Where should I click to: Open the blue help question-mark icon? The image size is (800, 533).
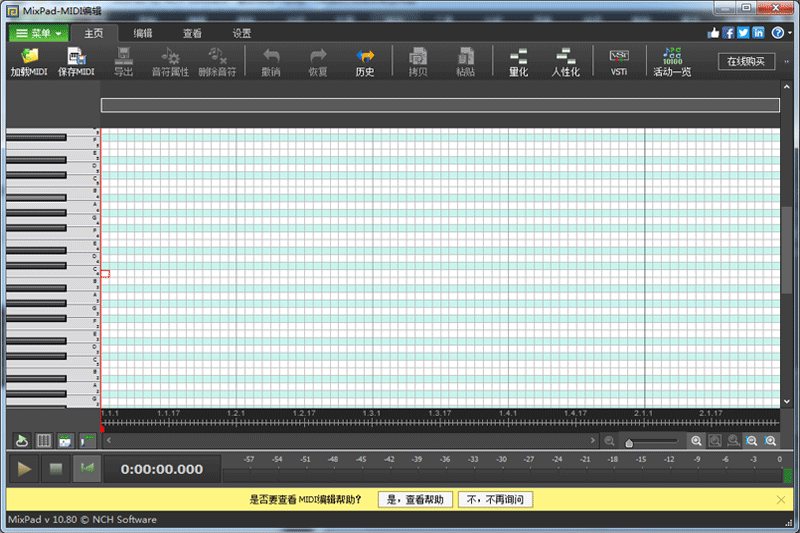click(778, 33)
